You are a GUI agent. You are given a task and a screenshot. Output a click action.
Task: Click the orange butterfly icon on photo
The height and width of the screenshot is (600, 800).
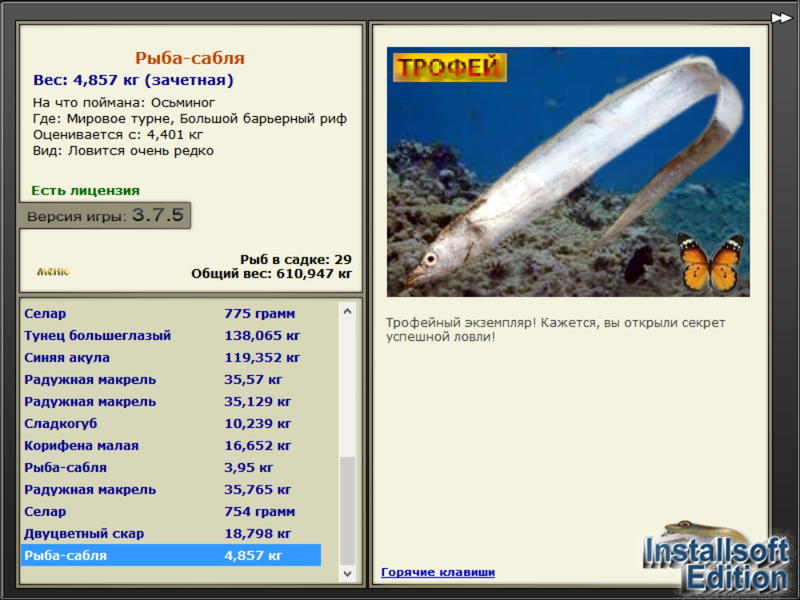pyautogui.click(x=710, y=262)
